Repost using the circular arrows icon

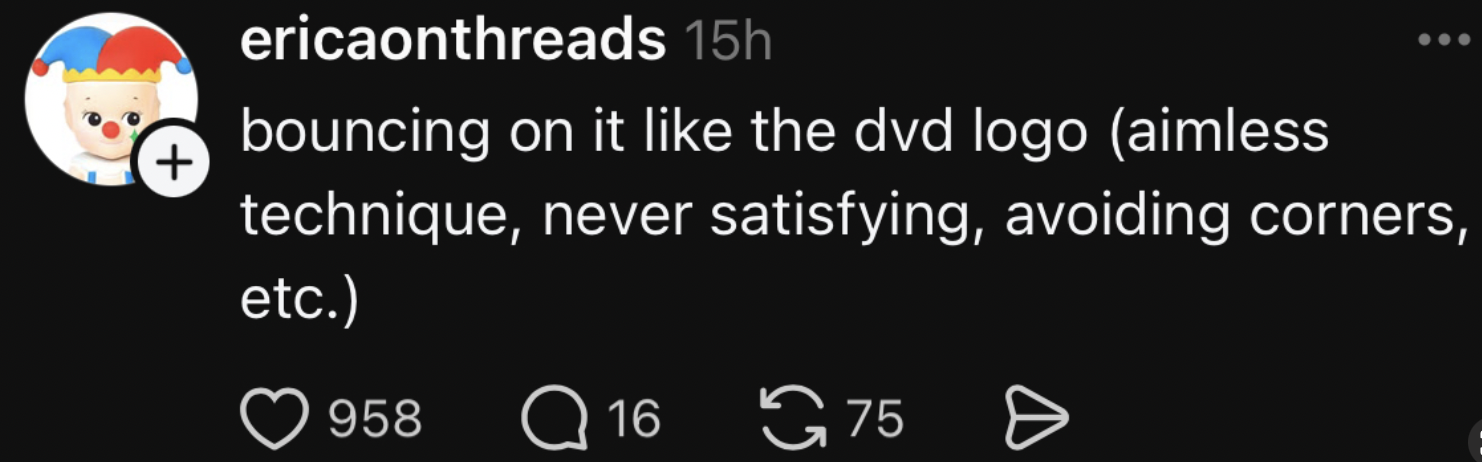pyautogui.click(x=794, y=418)
